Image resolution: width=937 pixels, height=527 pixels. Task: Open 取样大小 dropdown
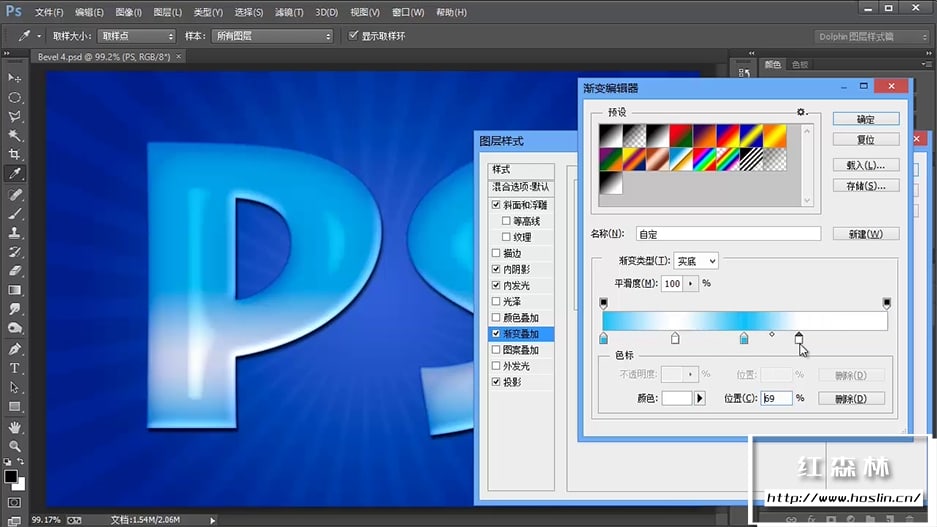[x=137, y=36]
